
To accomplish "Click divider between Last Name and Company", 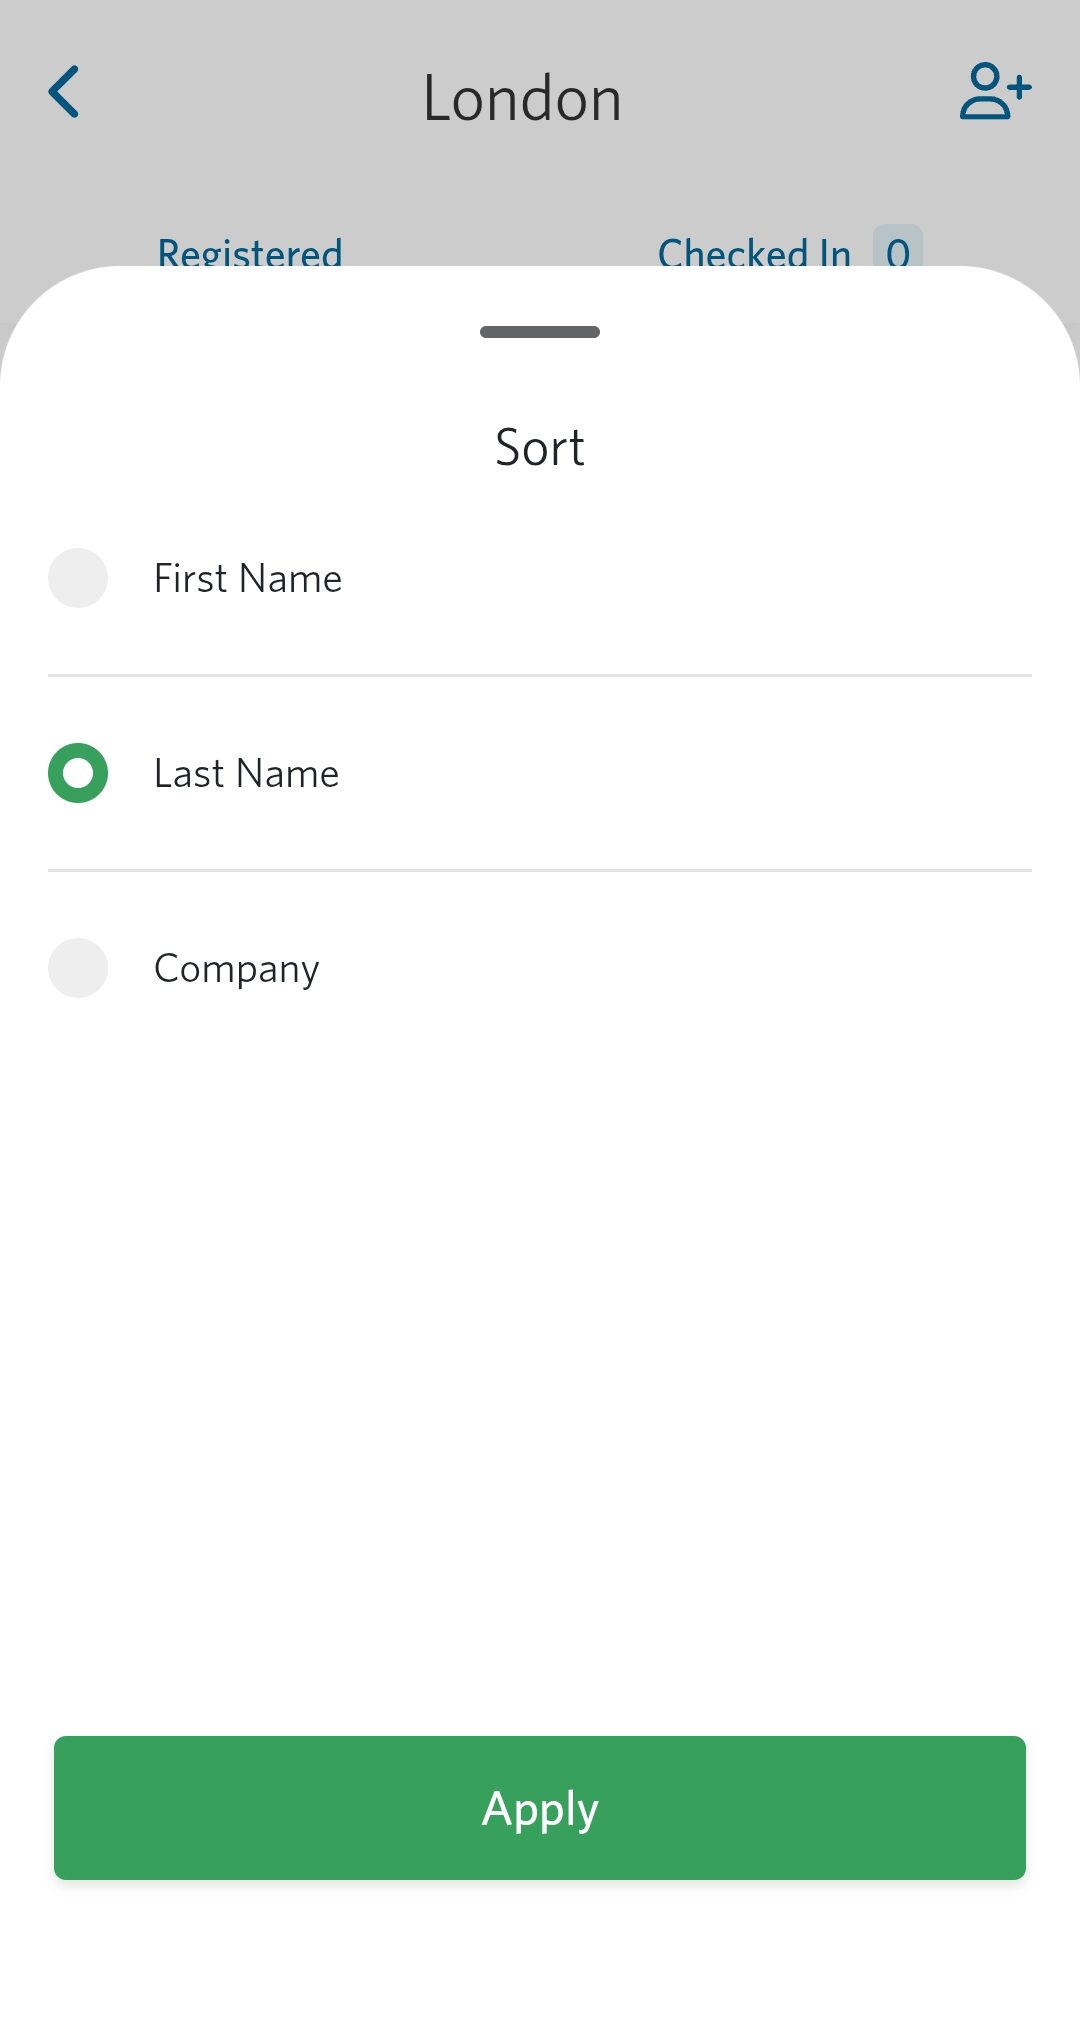I will (x=540, y=871).
